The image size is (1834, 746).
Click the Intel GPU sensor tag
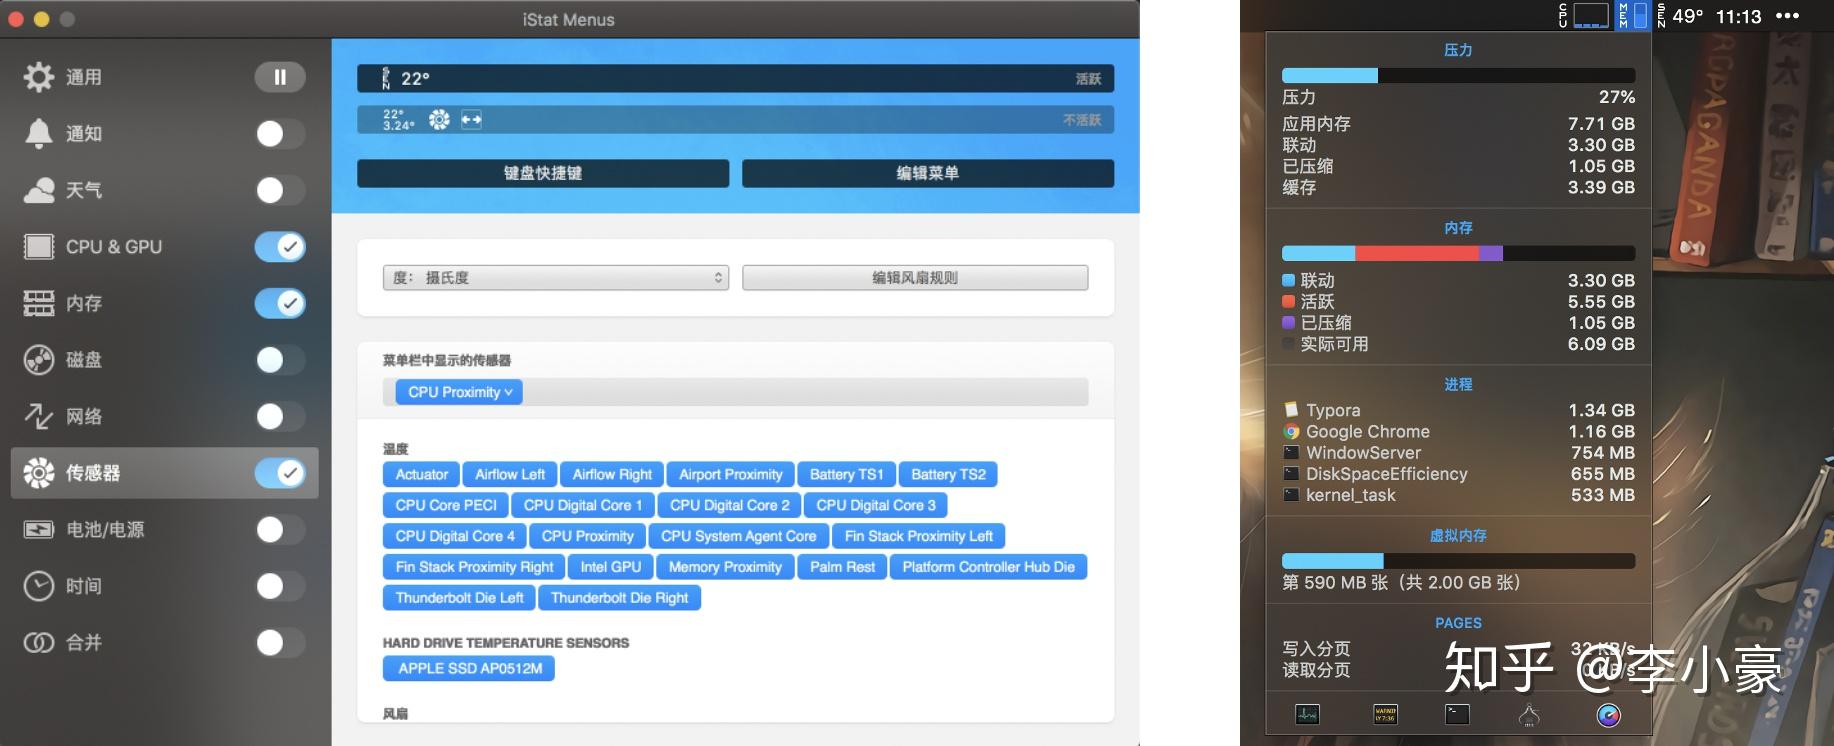pyautogui.click(x=611, y=567)
